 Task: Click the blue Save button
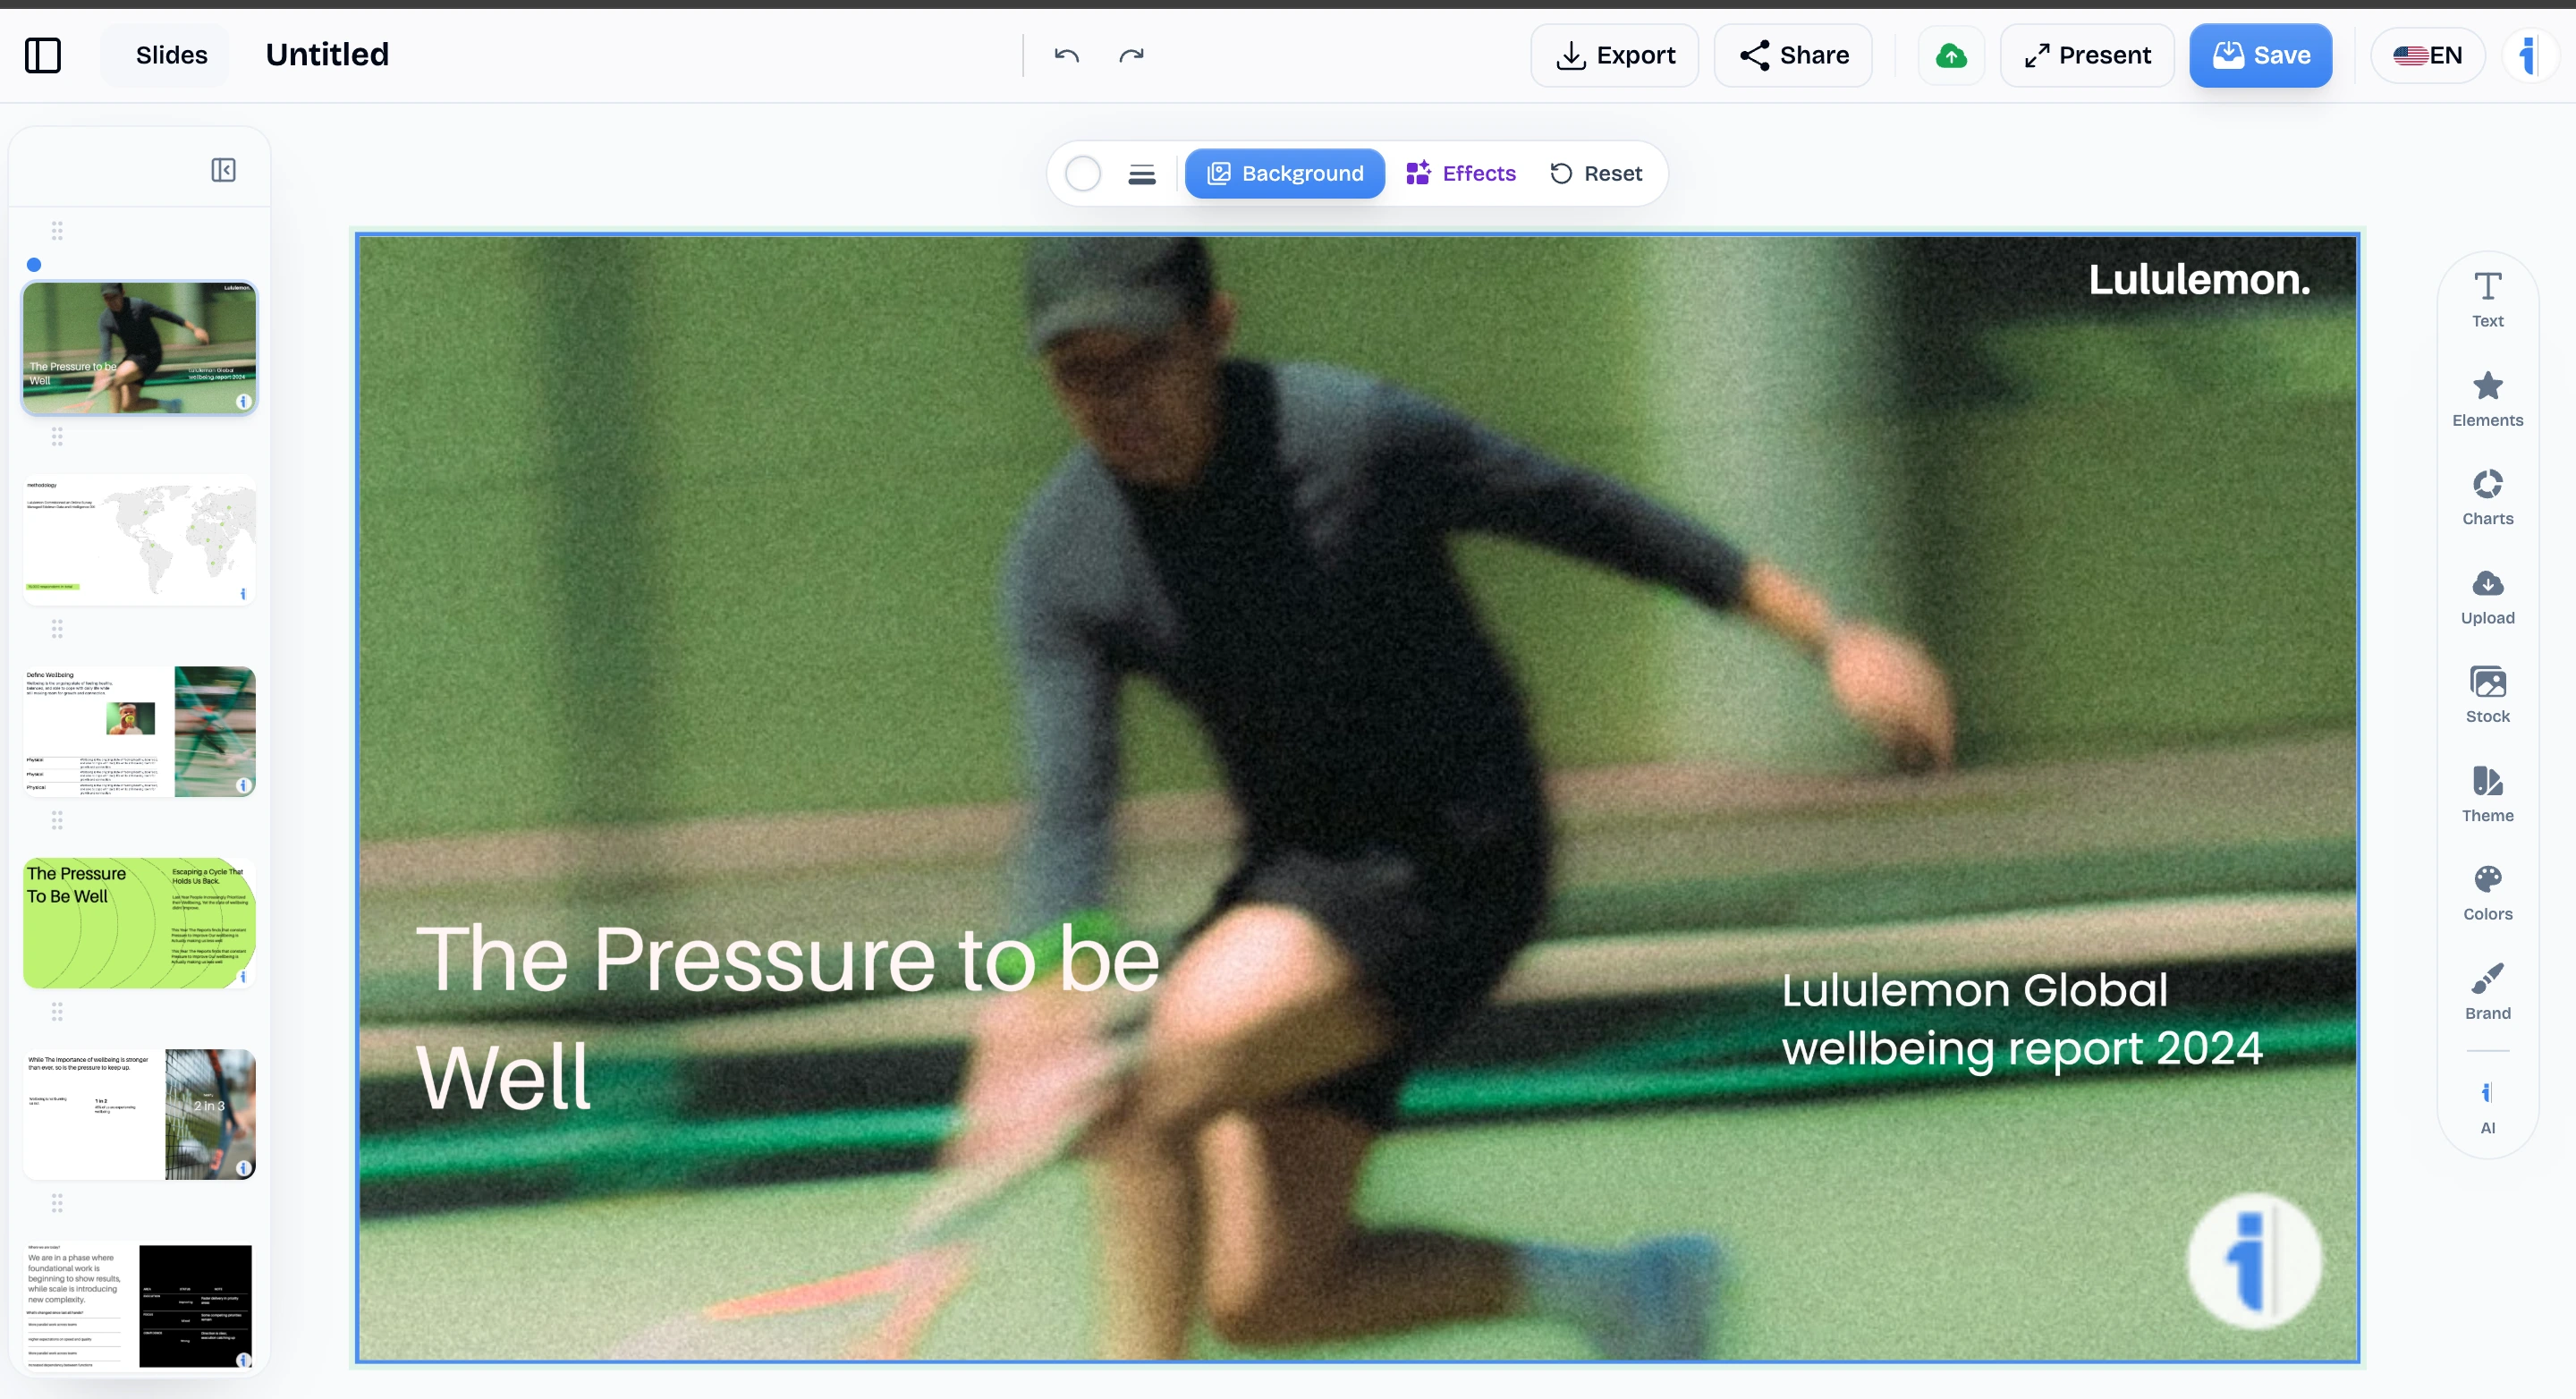(x=2260, y=55)
